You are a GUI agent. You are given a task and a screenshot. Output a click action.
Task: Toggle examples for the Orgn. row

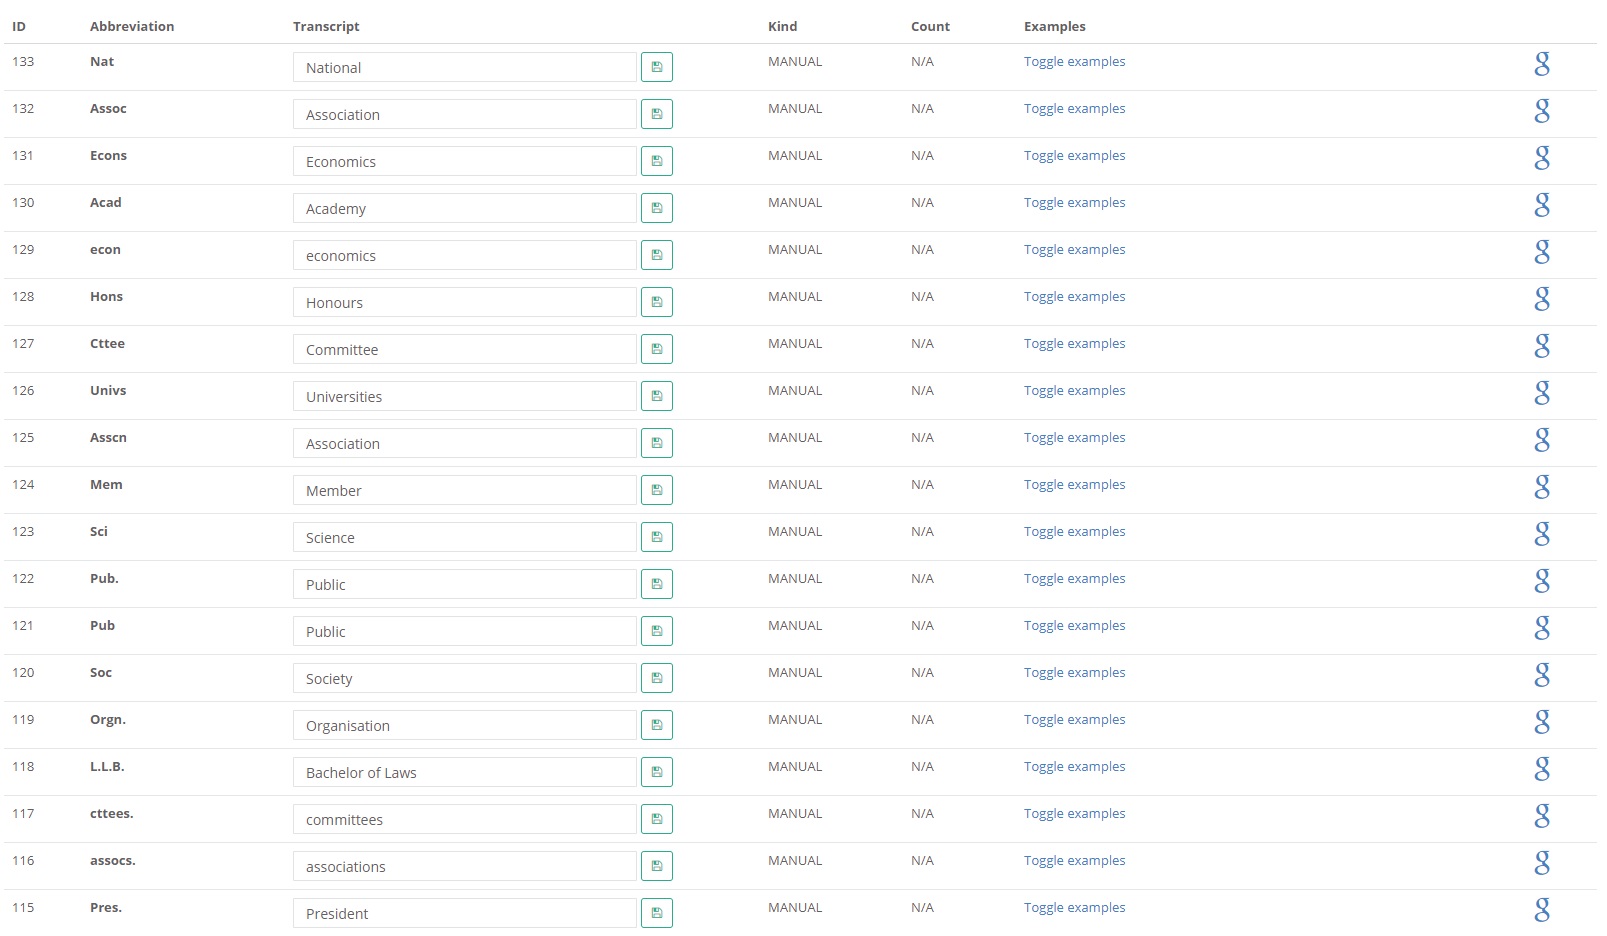[x=1074, y=720]
